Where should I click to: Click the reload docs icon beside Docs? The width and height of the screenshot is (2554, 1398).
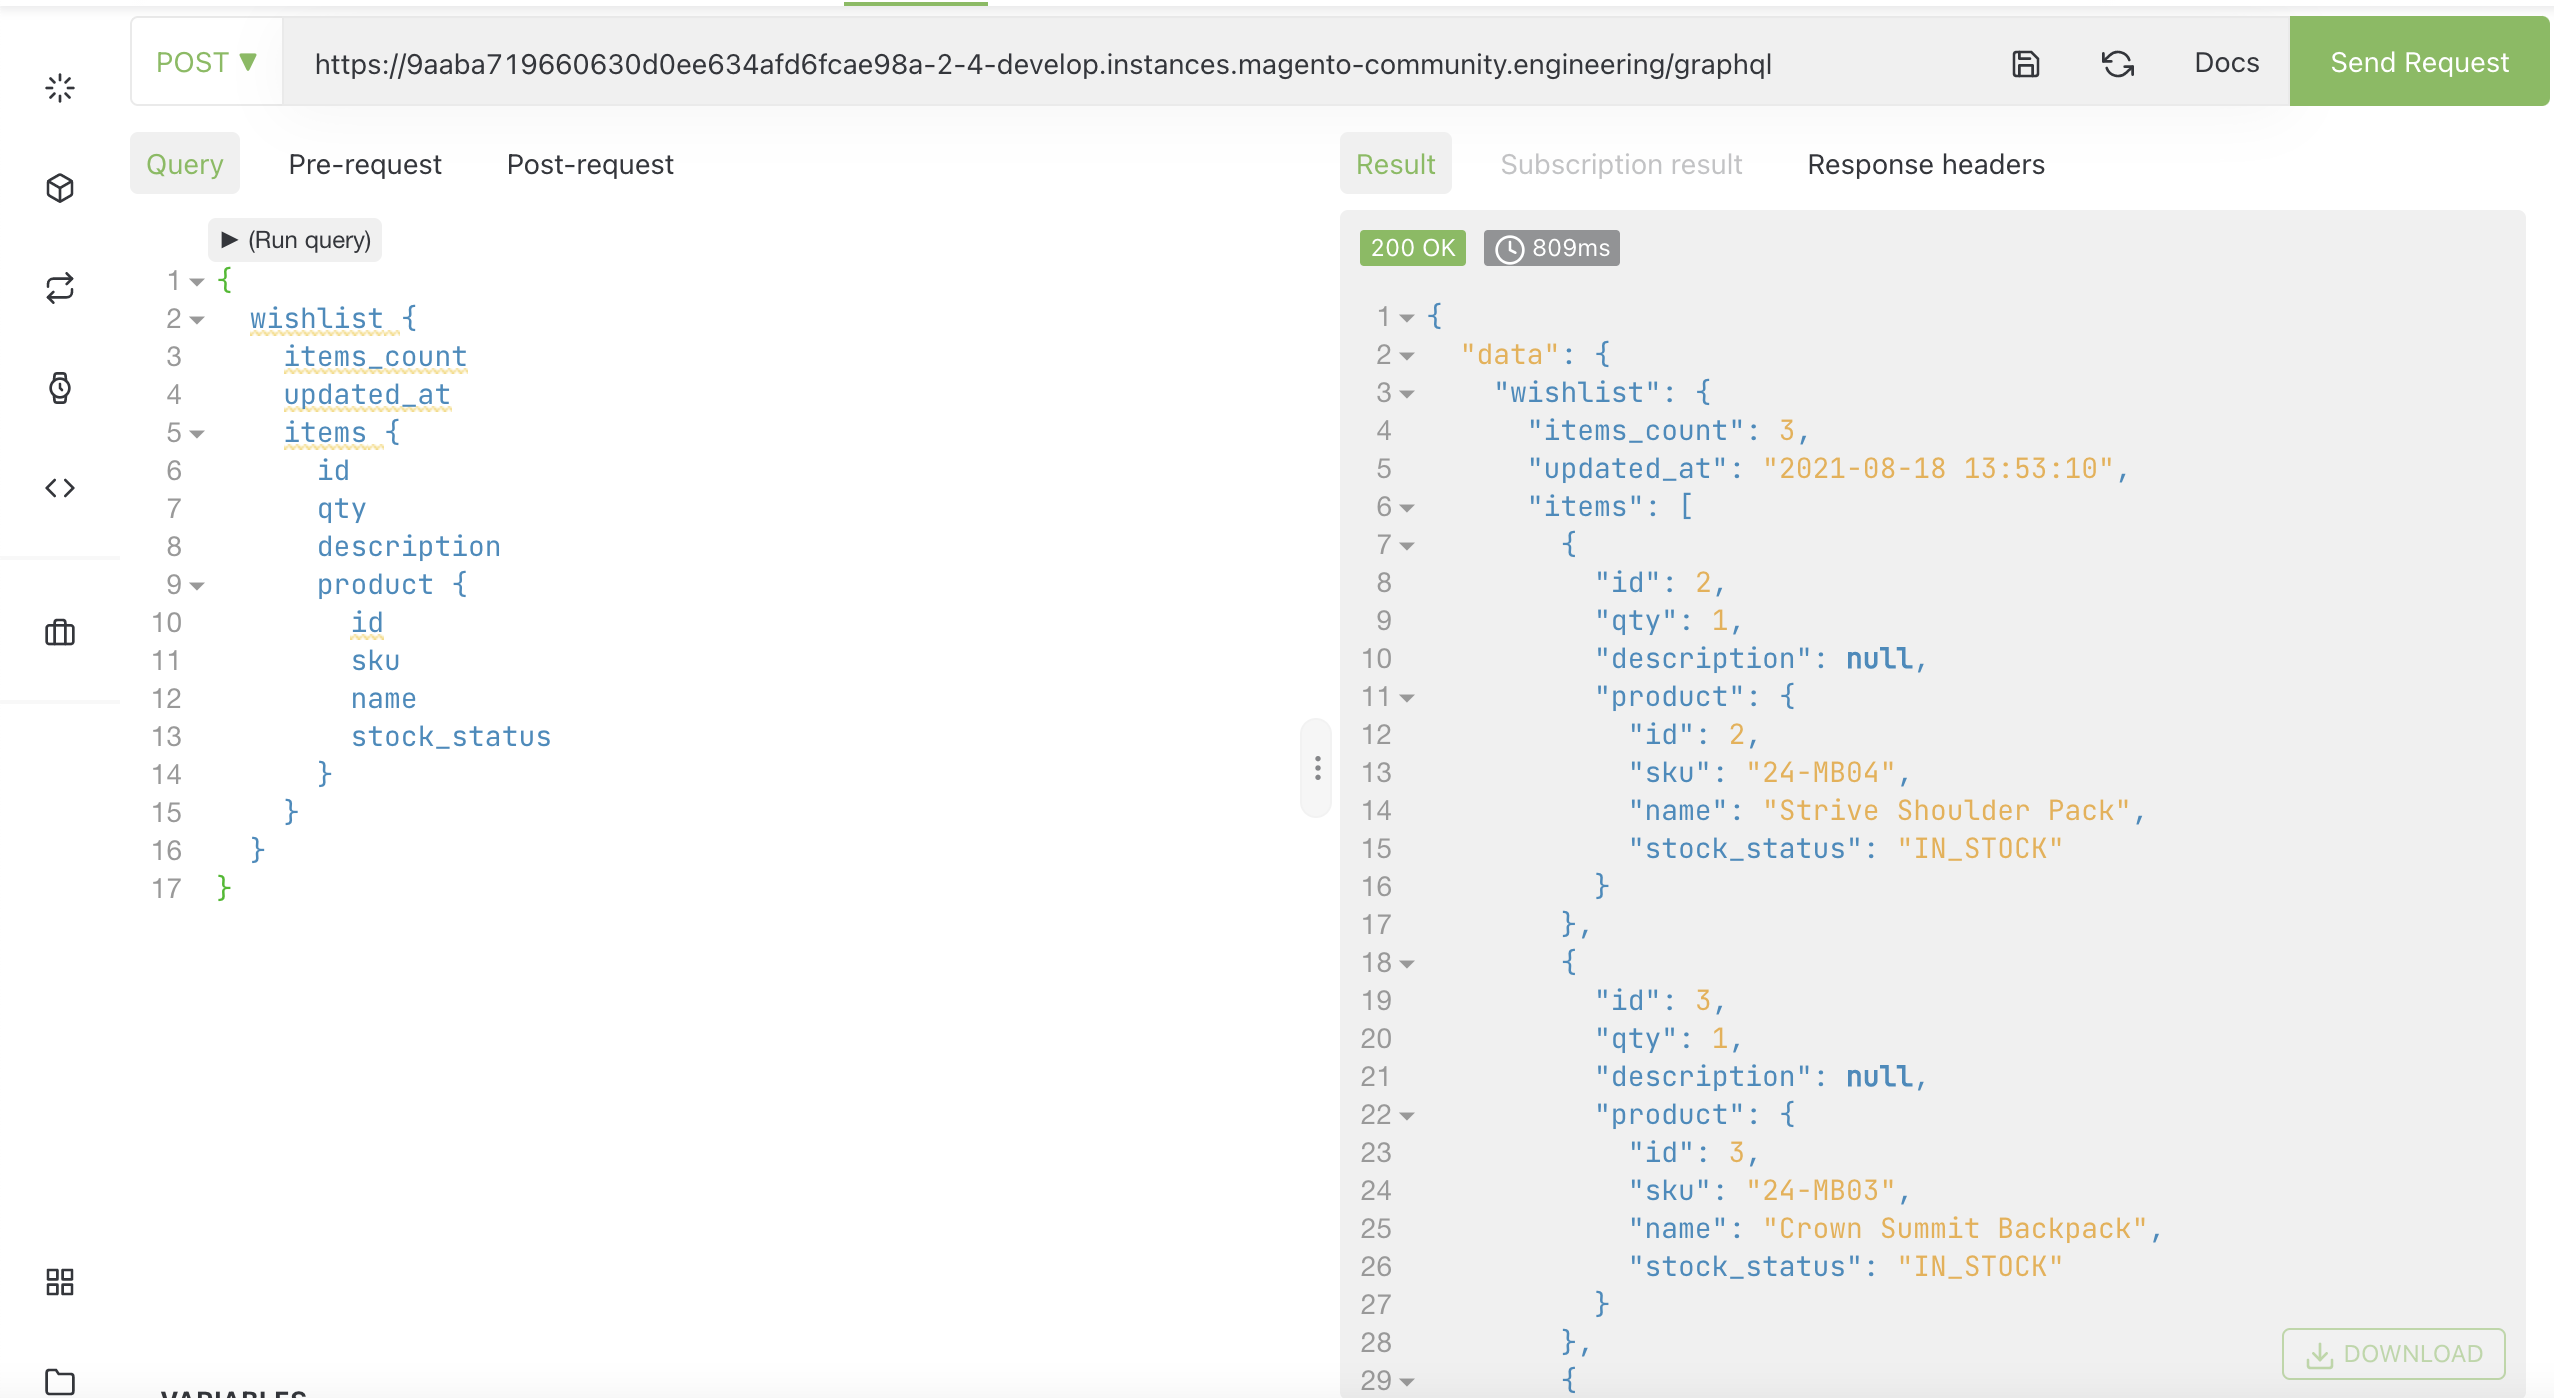coord(2116,63)
